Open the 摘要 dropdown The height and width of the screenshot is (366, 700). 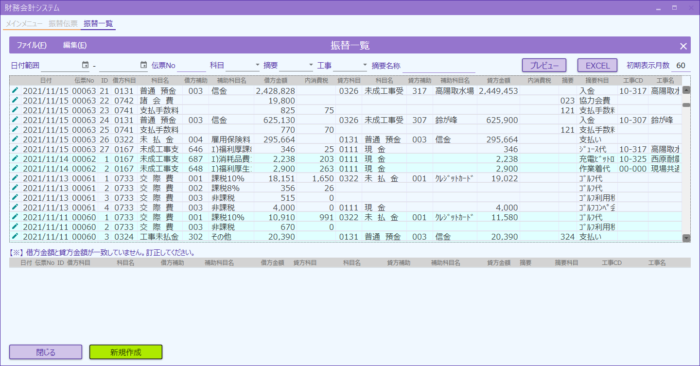point(311,65)
